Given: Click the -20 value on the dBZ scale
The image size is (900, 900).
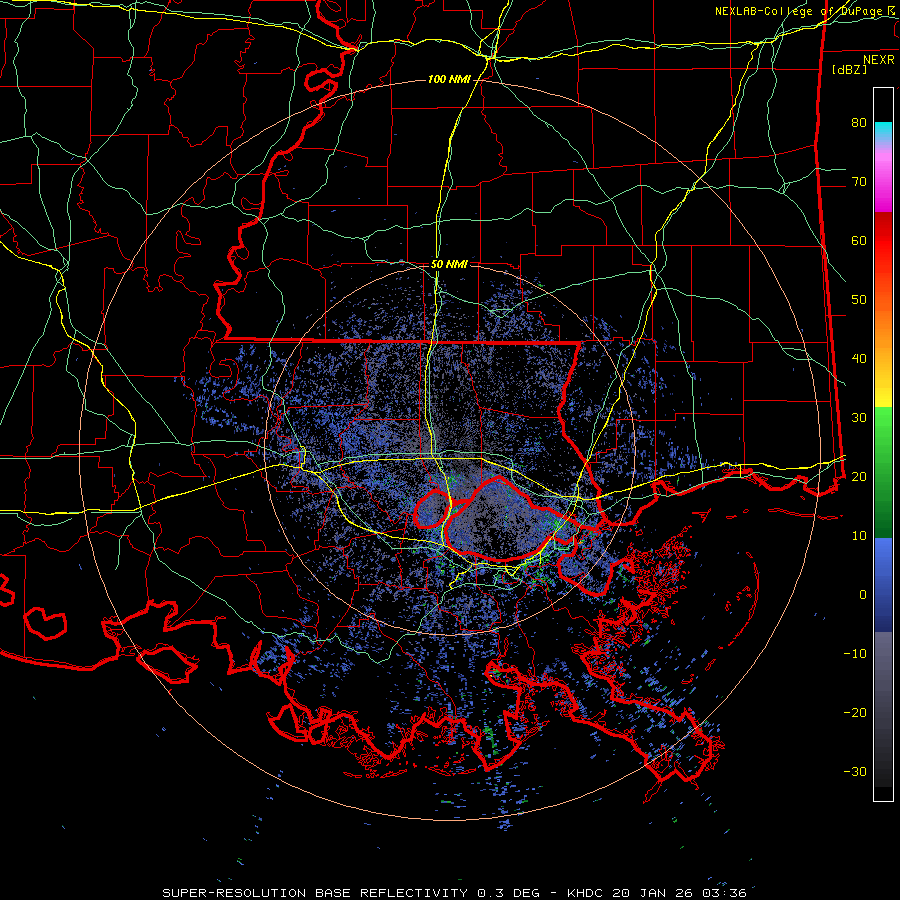Looking at the screenshot, I should pyautogui.click(x=855, y=713).
